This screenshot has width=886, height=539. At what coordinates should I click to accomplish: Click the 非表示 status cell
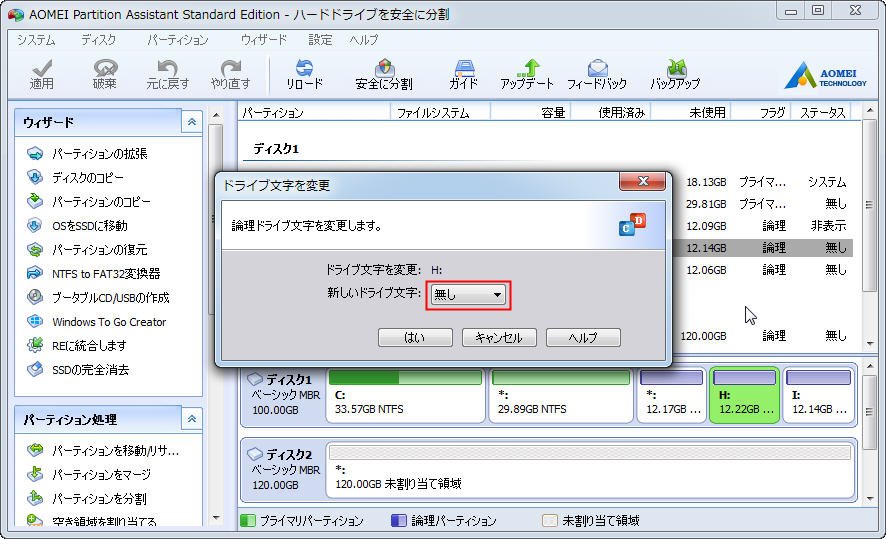(828, 225)
